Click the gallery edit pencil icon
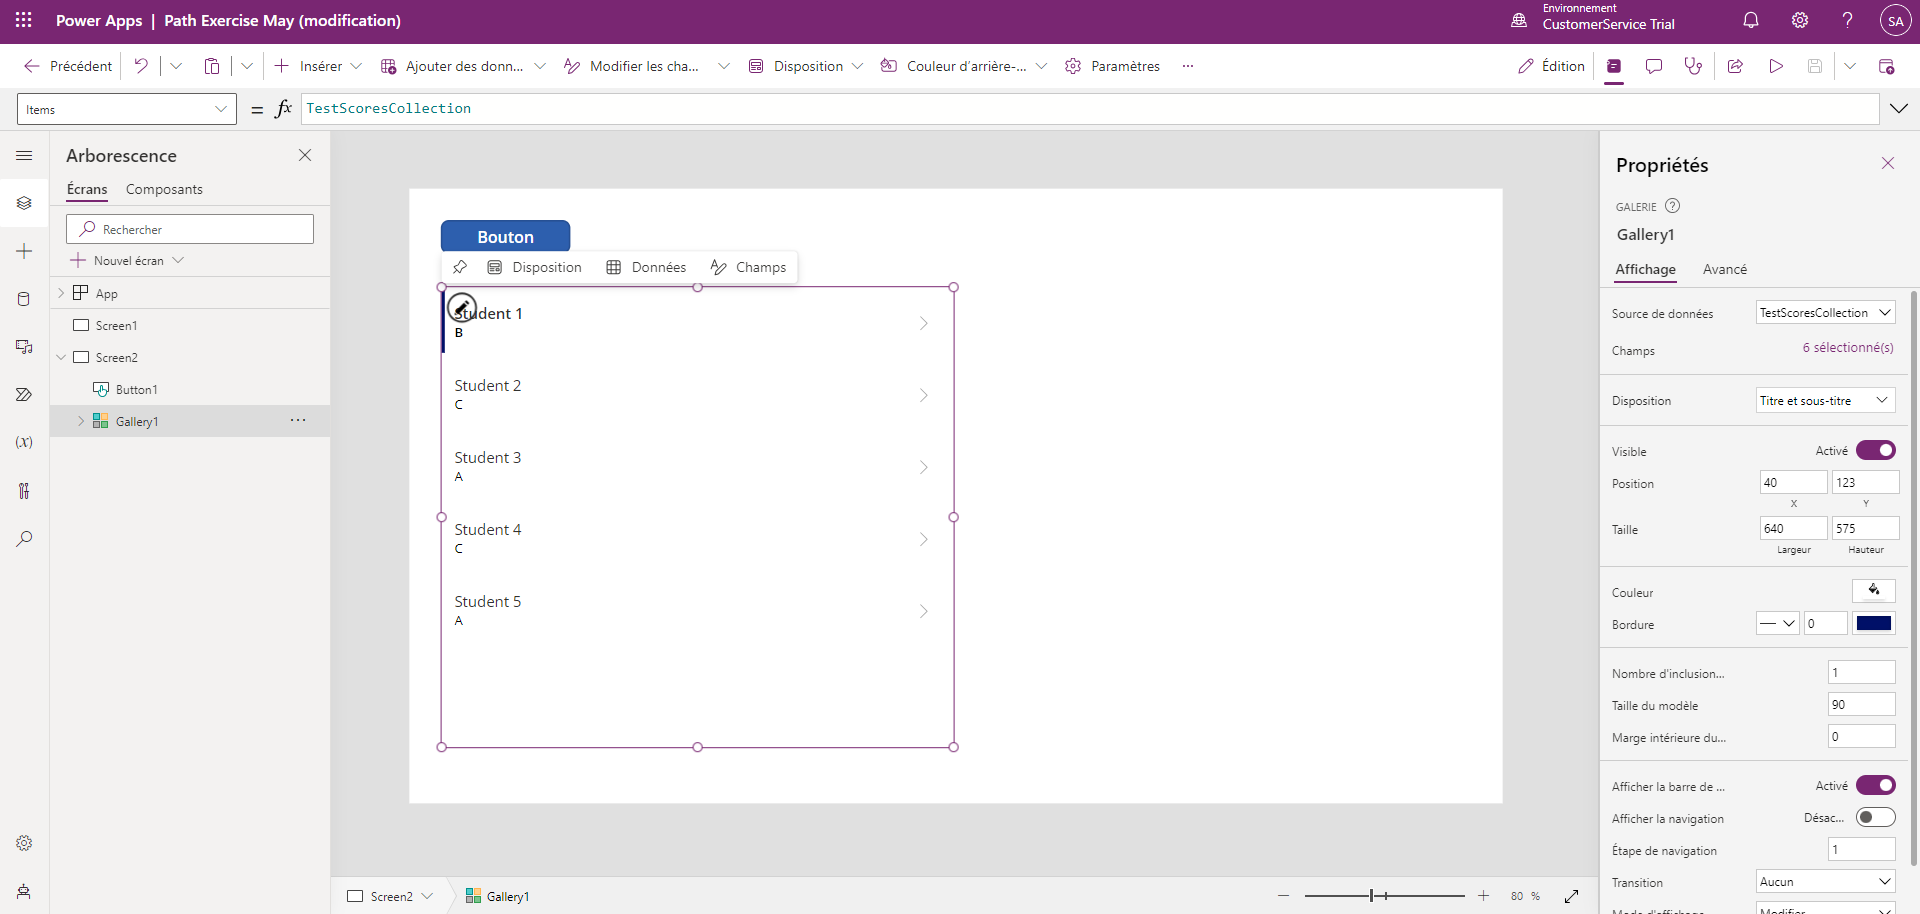 pos(461,307)
